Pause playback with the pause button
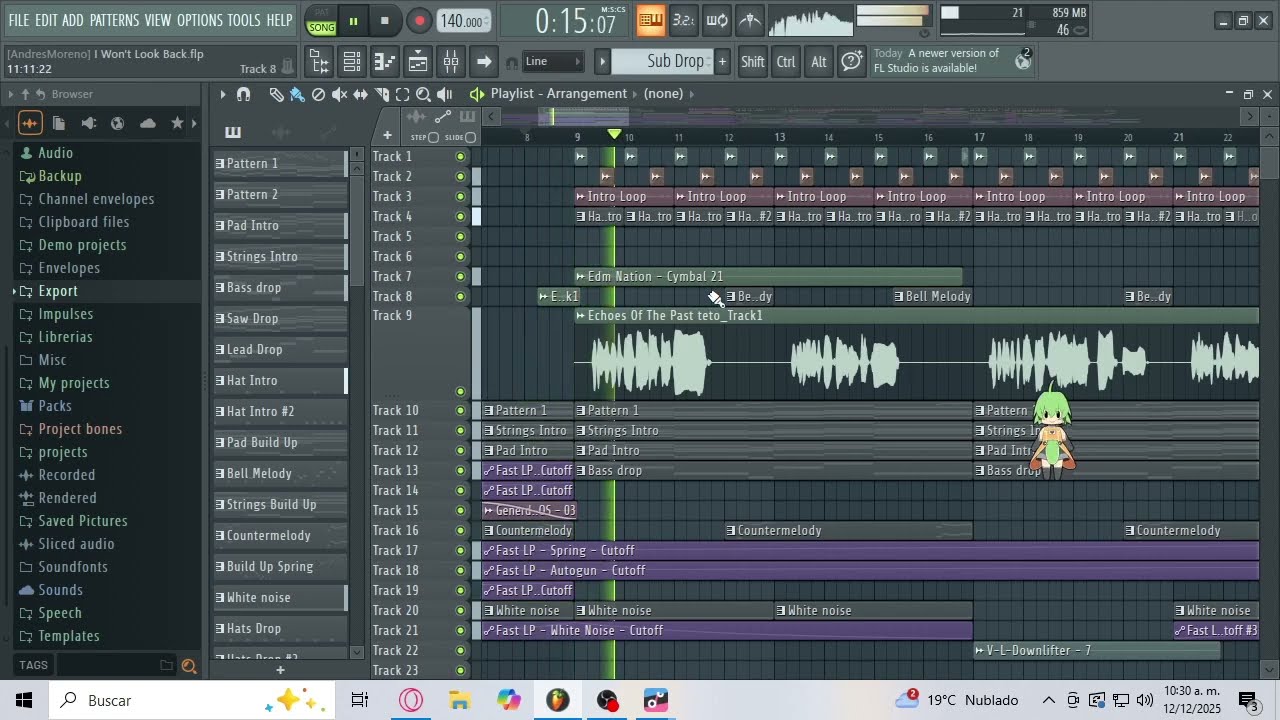Viewport: 1280px width, 720px height. [353, 21]
